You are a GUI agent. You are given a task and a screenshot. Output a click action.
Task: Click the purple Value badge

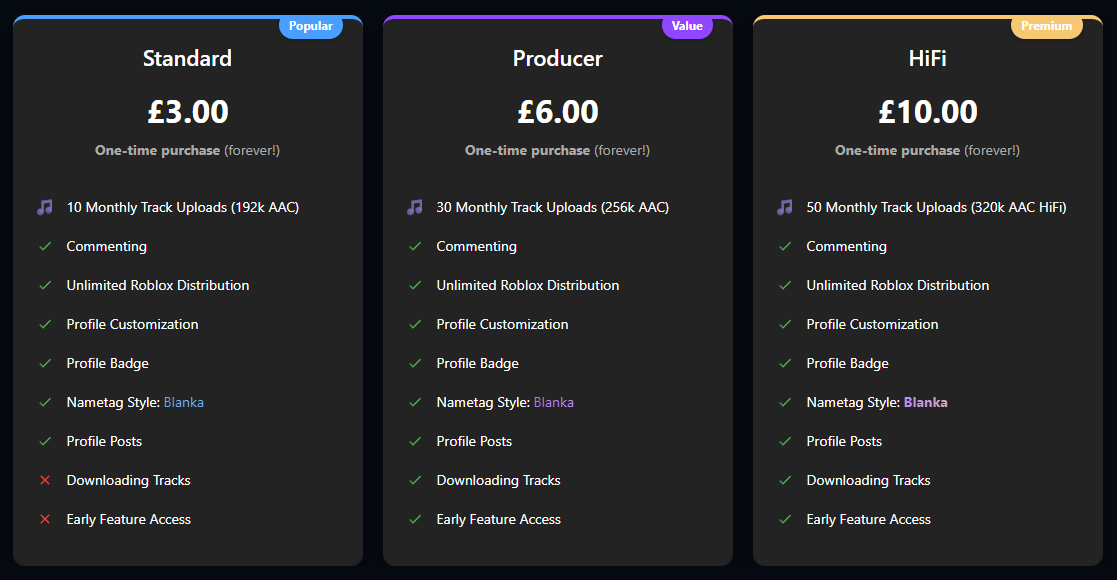point(687,27)
